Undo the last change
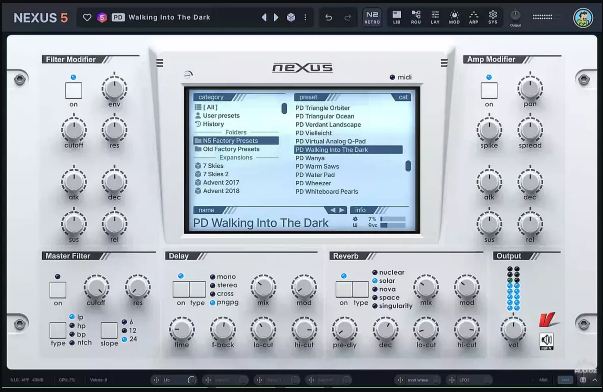The width and height of the screenshot is (603, 392). click(328, 17)
